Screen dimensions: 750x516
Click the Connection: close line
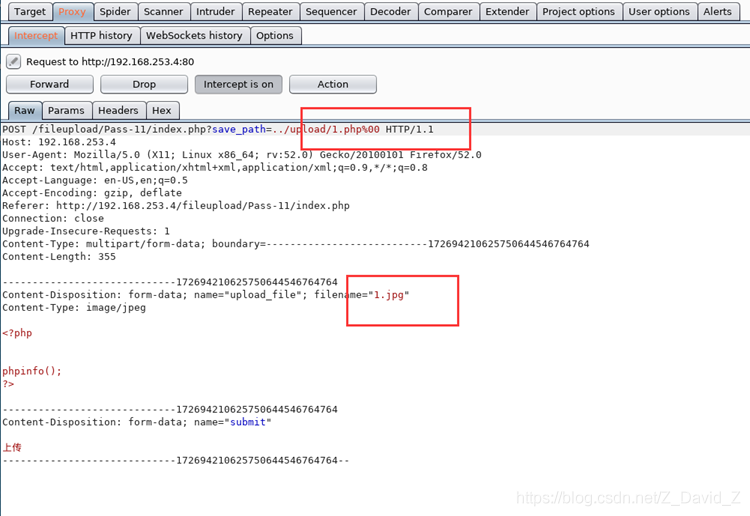tap(53, 219)
